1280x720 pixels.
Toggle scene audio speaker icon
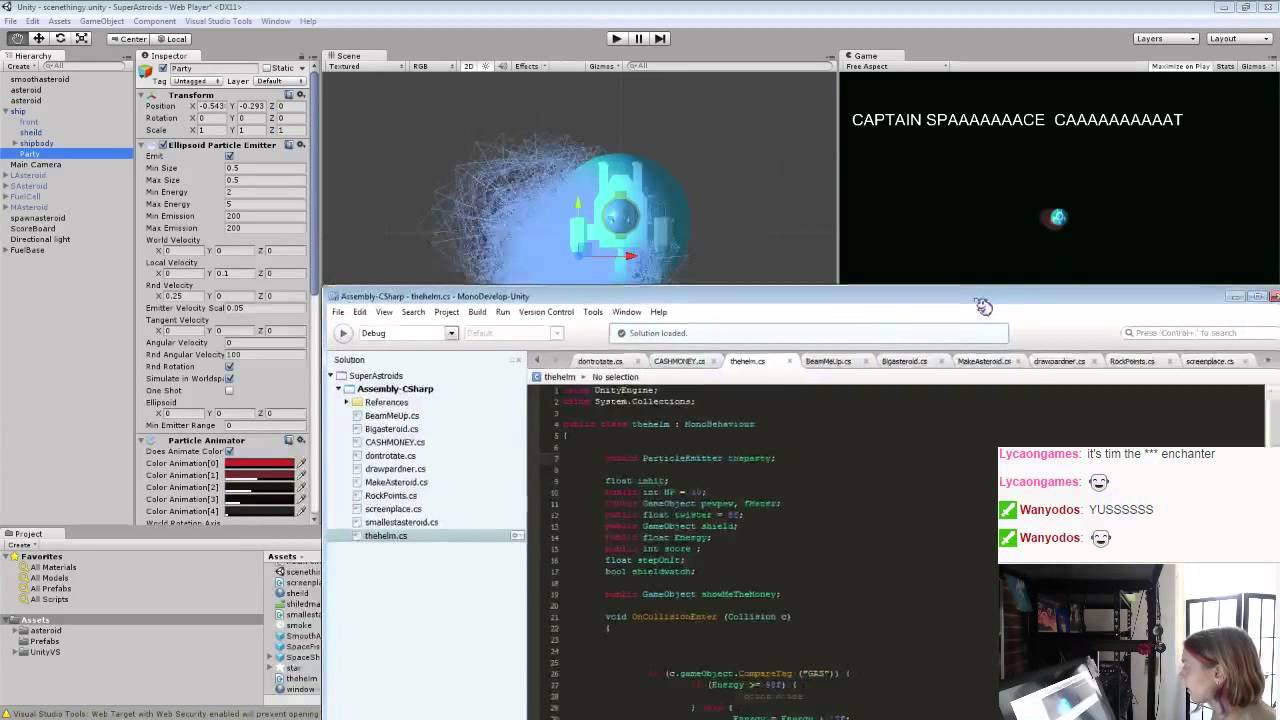tap(503, 66)
